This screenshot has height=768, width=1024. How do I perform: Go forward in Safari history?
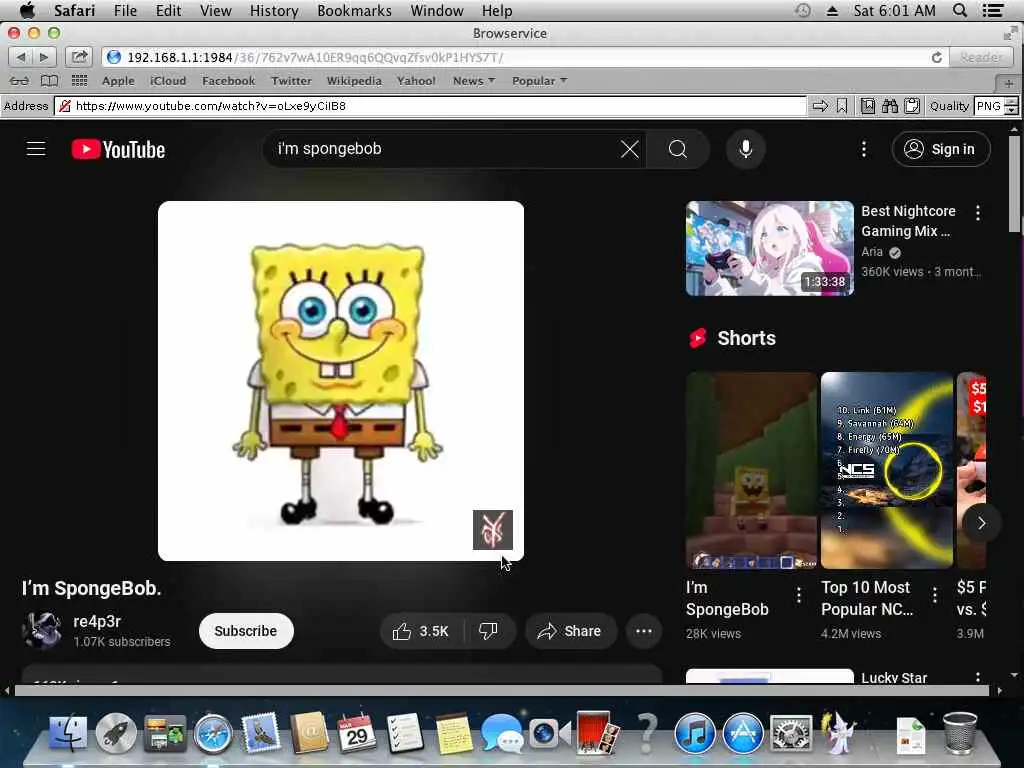[44, 57]
